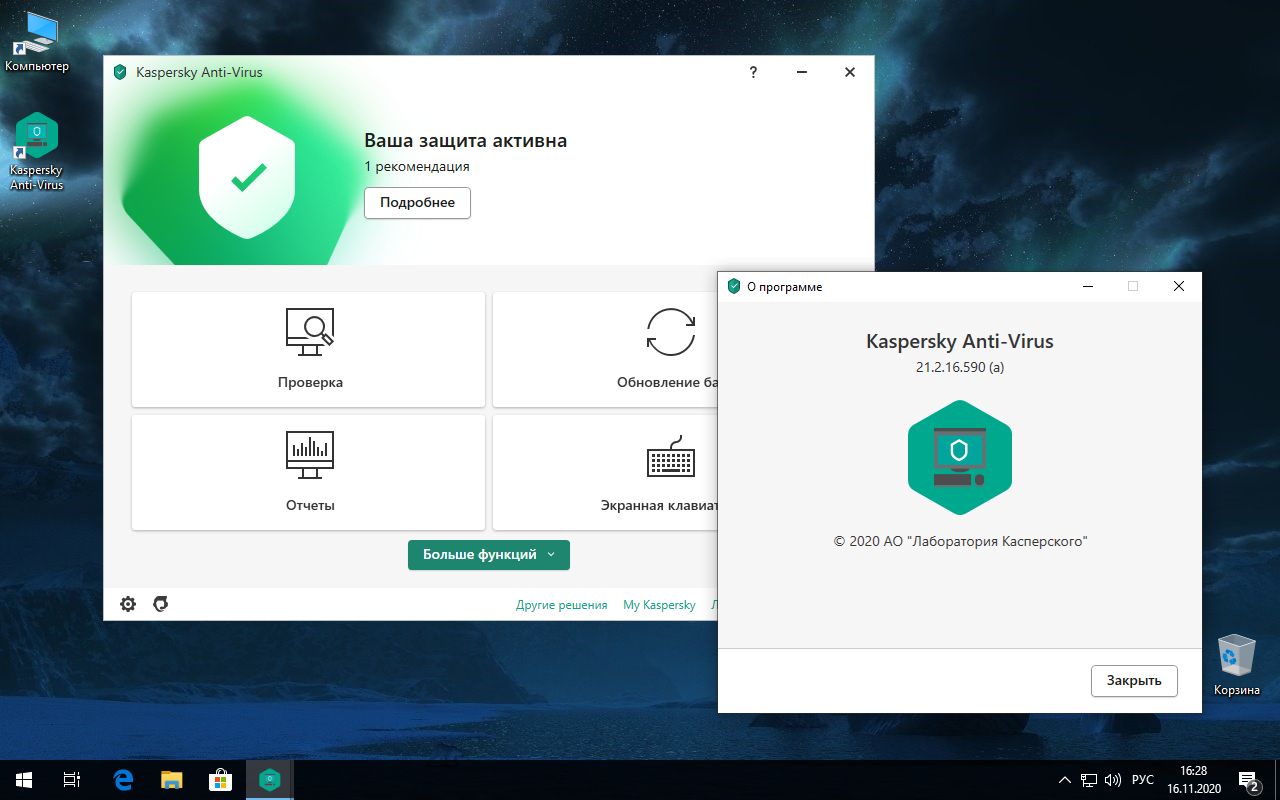Select the Корзина recycle bin icon
This screenshot has width=1280, height=800.
1237,664
